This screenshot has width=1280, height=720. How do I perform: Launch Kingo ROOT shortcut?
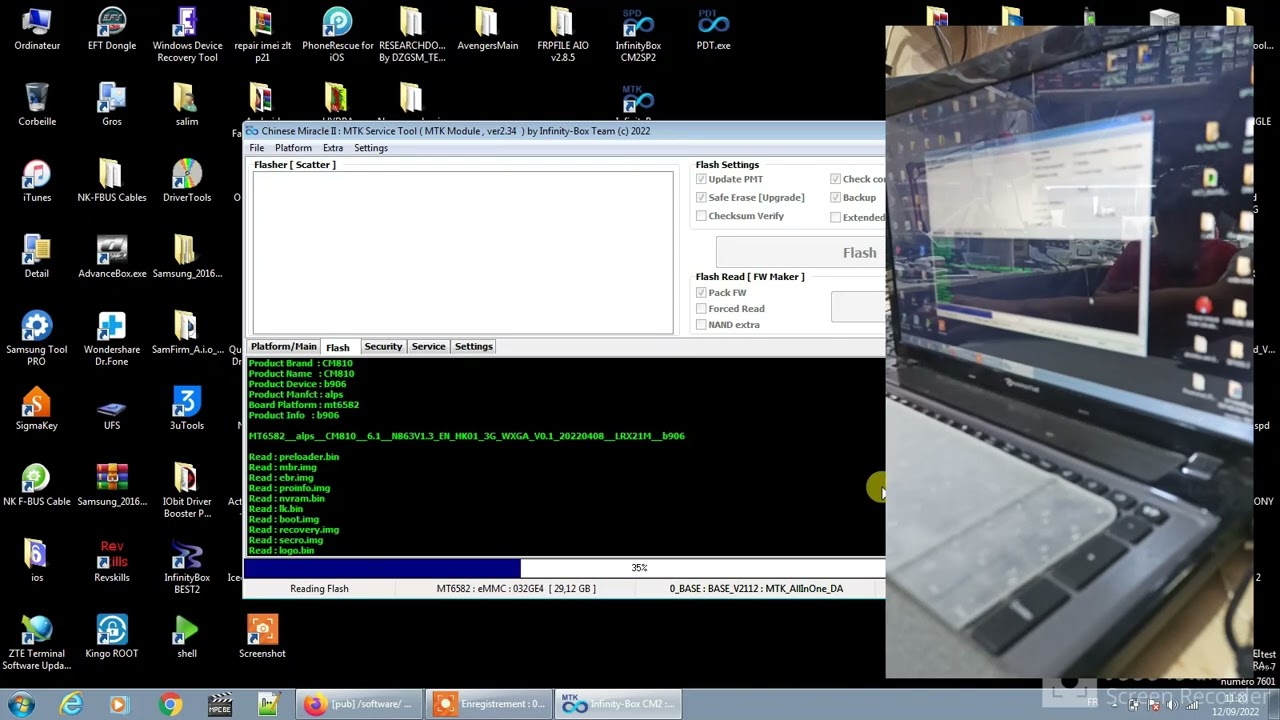(x=112, y=637)
